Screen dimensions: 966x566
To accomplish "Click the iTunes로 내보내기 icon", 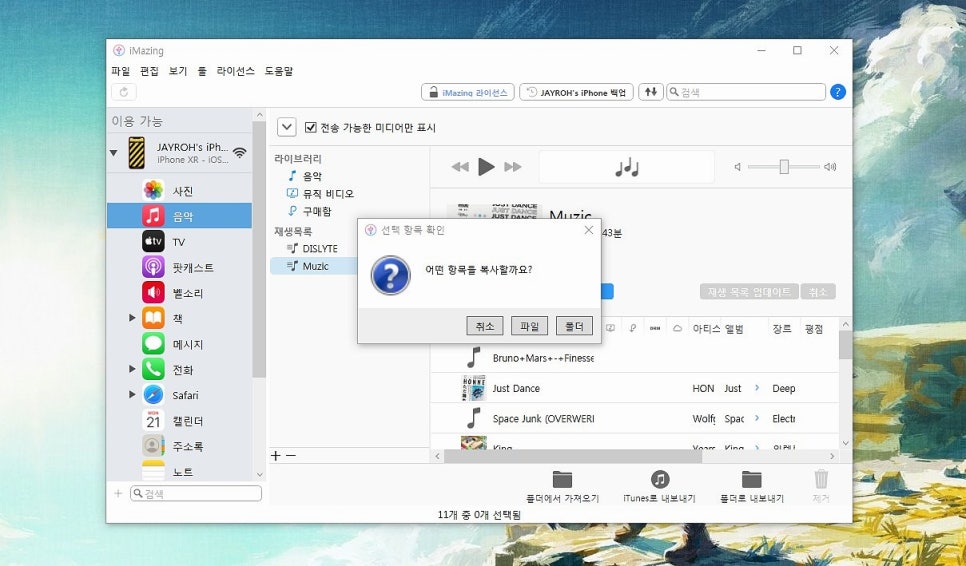I will (660, 479).
